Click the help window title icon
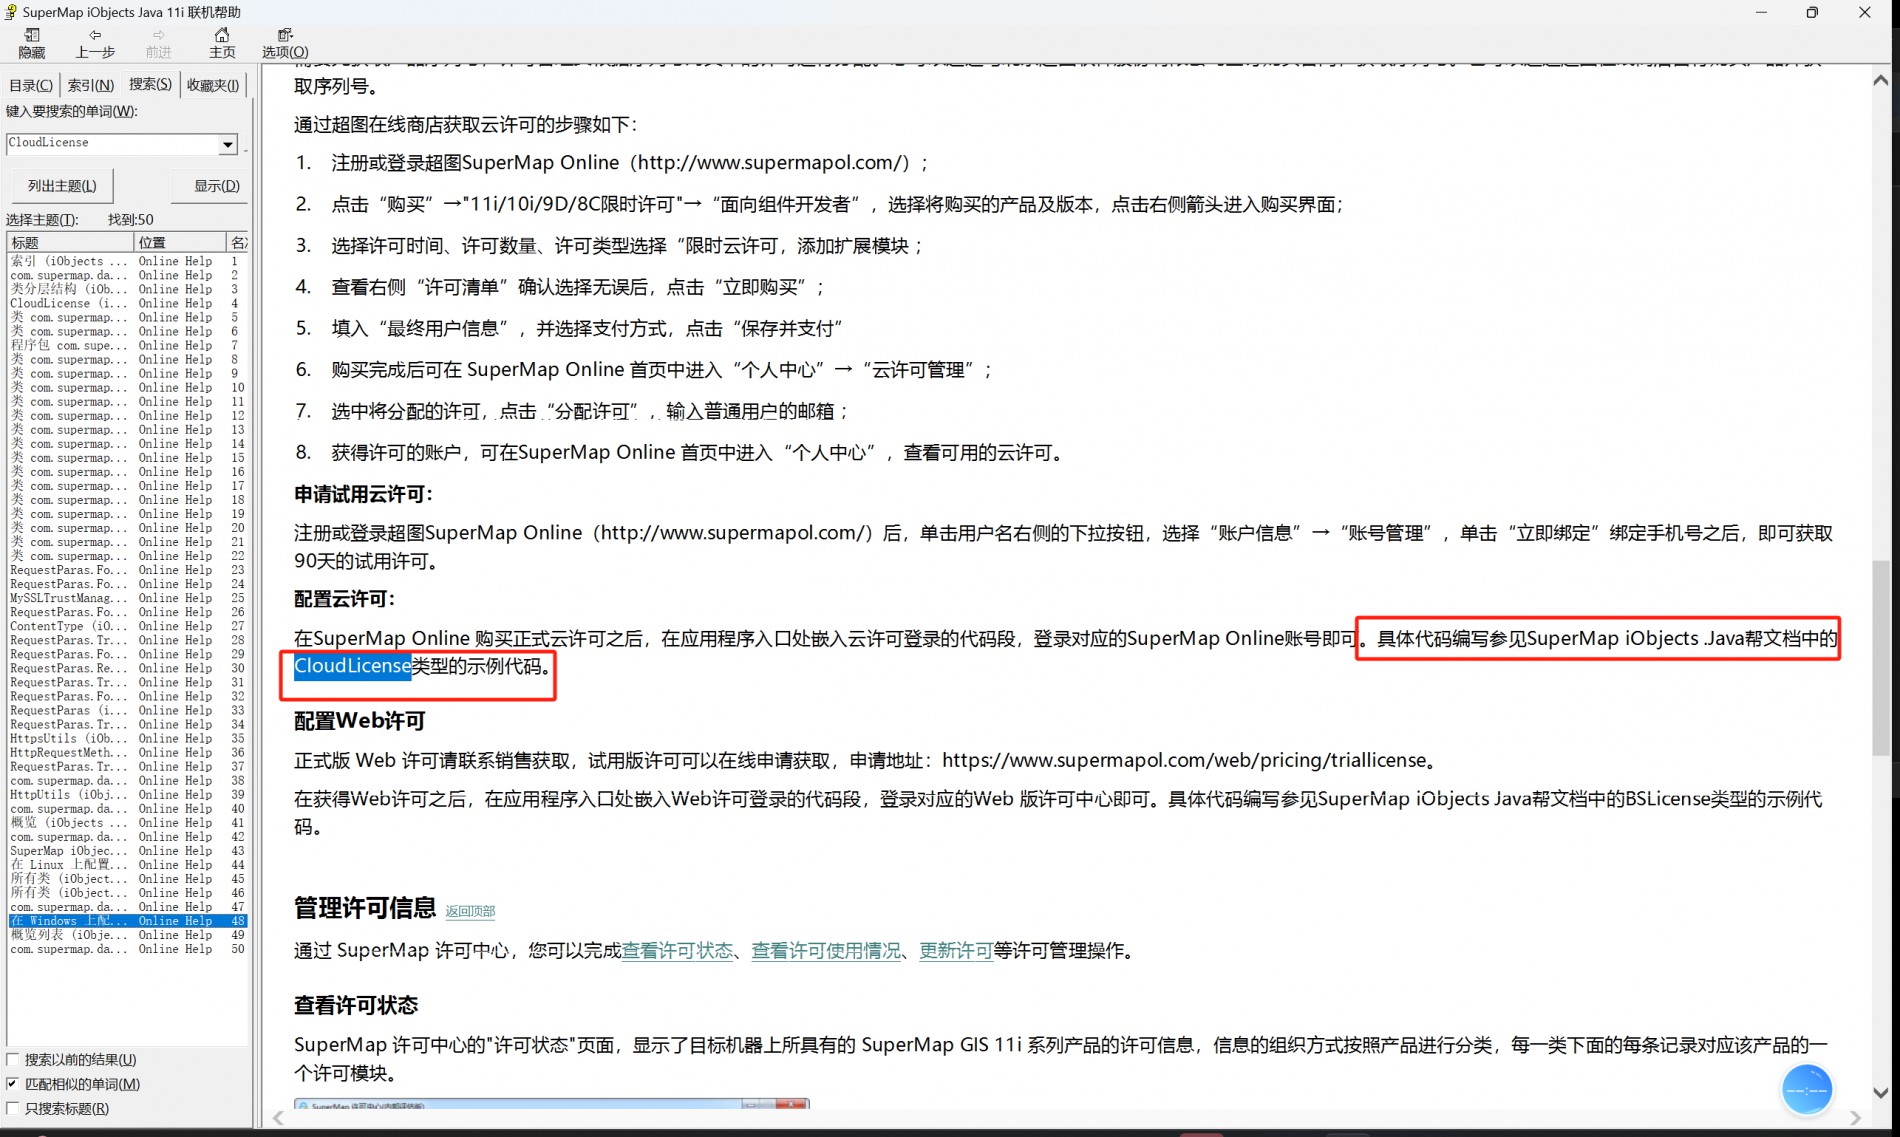Image resolution: width=1900 pixels, height=1137 pixels. (10, 12)
